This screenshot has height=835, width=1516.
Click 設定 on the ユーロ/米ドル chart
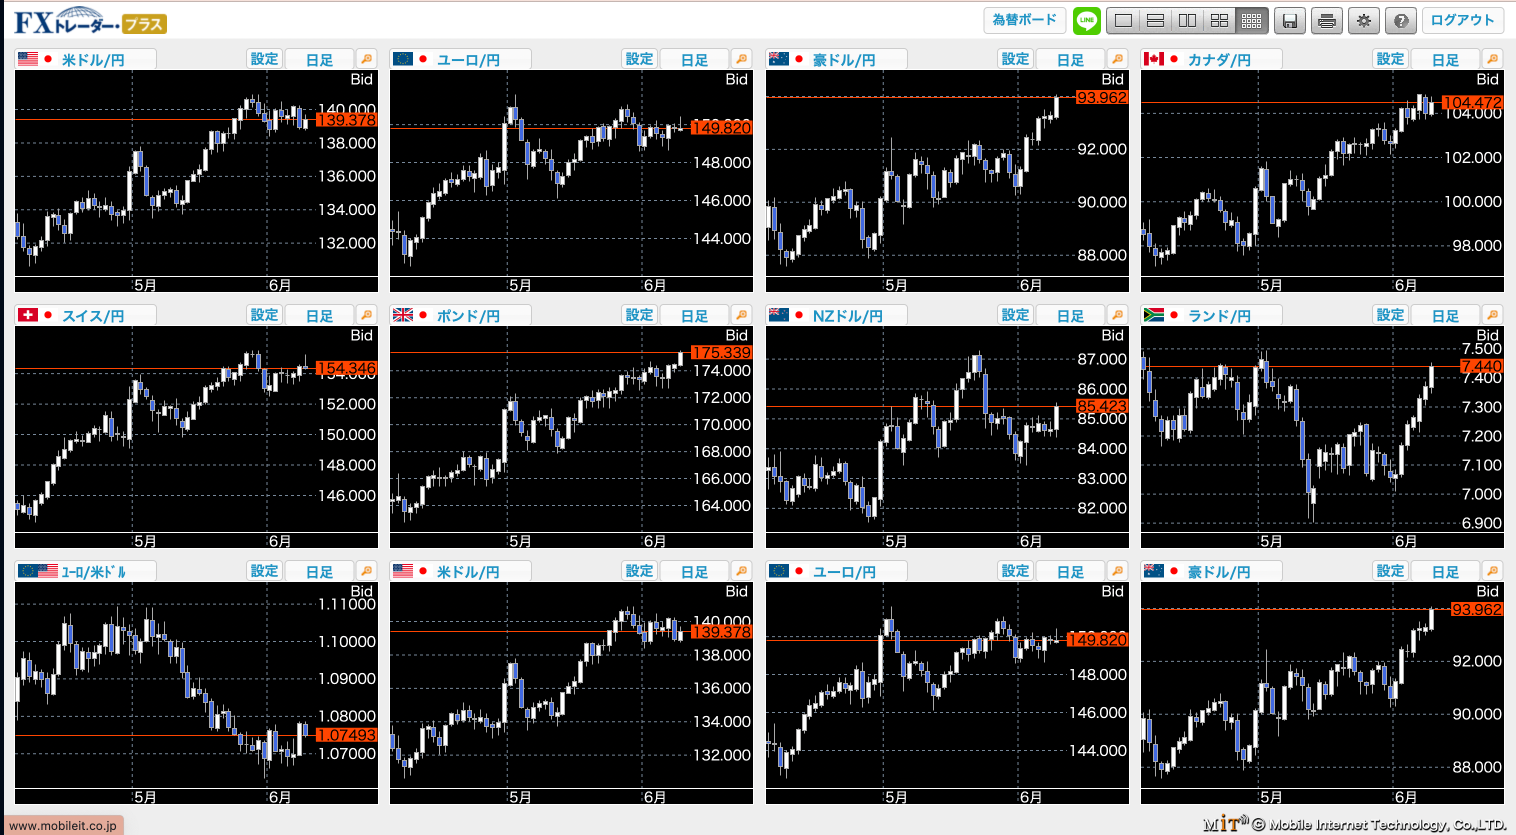tap(264, 571)
